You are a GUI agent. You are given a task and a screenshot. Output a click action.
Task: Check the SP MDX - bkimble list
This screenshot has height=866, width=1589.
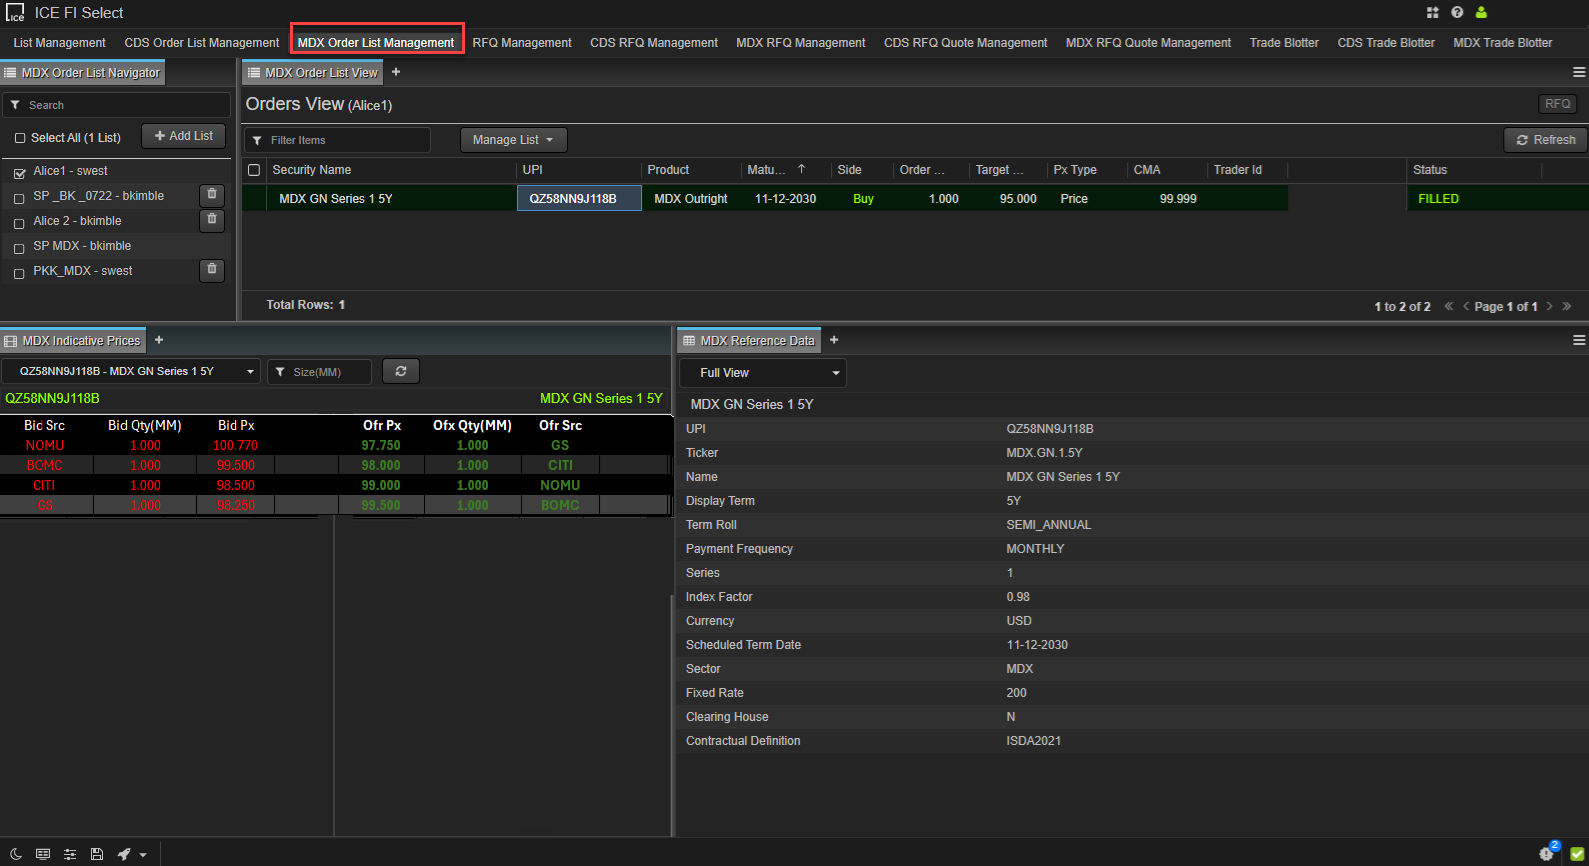[19, 248]
